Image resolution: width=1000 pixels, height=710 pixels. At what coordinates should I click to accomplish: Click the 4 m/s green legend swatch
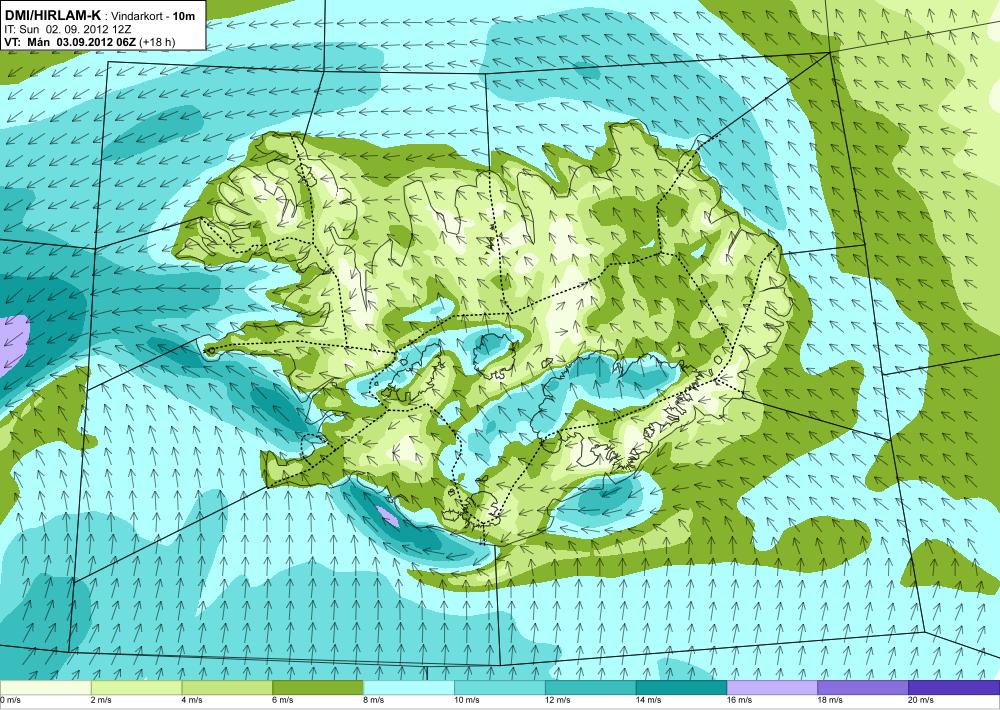227,688
